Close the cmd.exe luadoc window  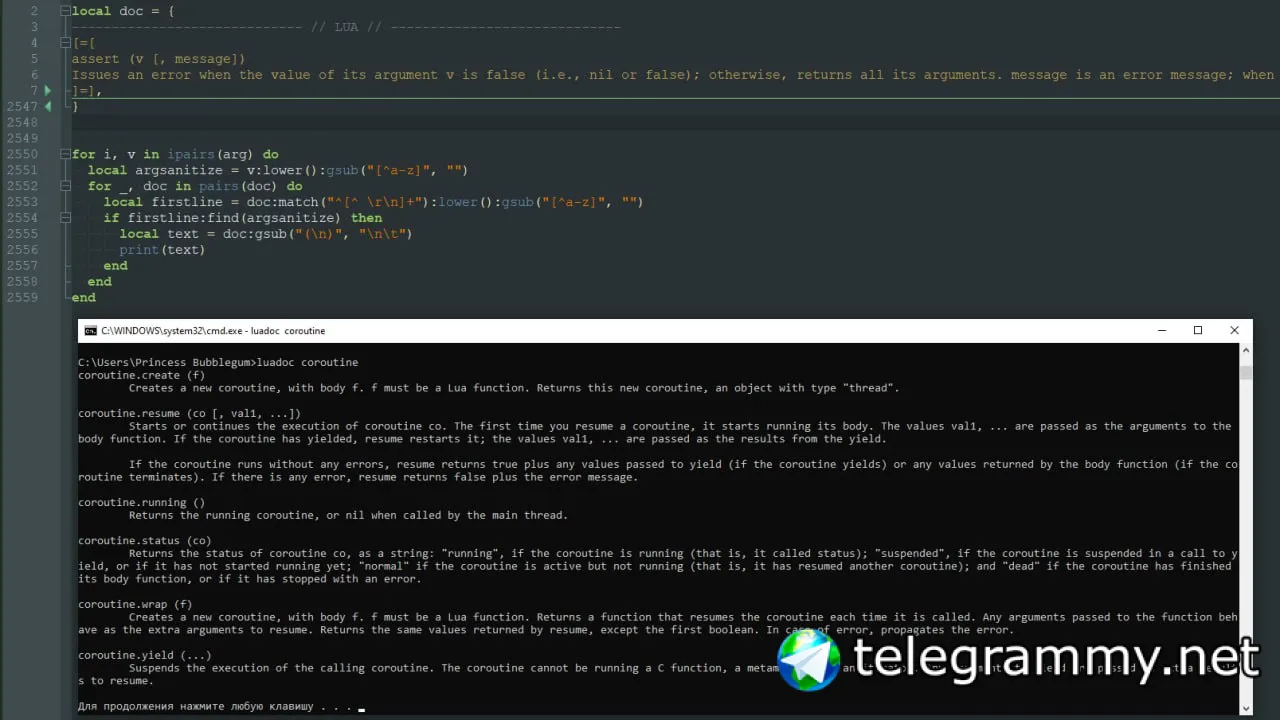(1234, 330)
